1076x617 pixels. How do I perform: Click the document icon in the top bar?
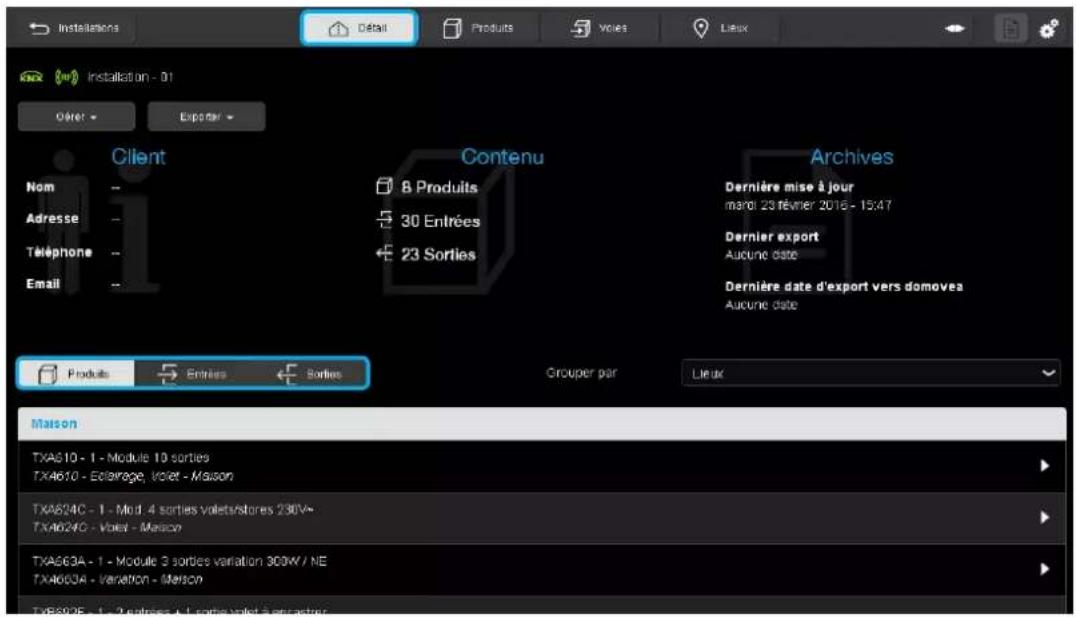click(x=1010, y=29)
